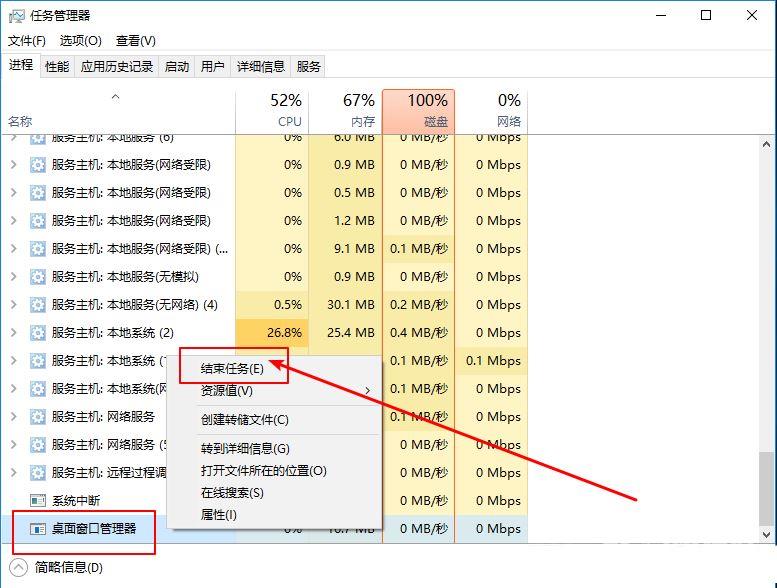777x588 pixels.
Task: Choose 在线搜索(S) in context menu
Action: click(232, 493)
